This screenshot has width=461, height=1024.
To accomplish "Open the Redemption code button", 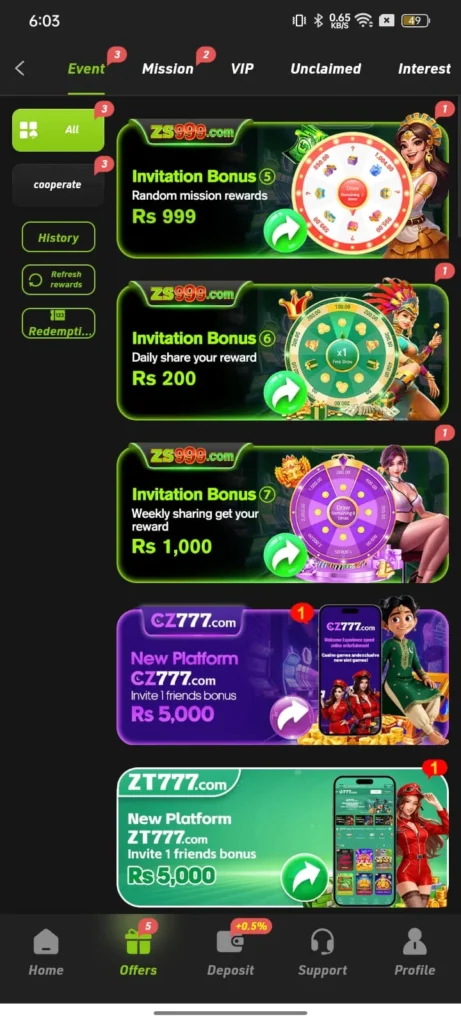I will (58, 323).
